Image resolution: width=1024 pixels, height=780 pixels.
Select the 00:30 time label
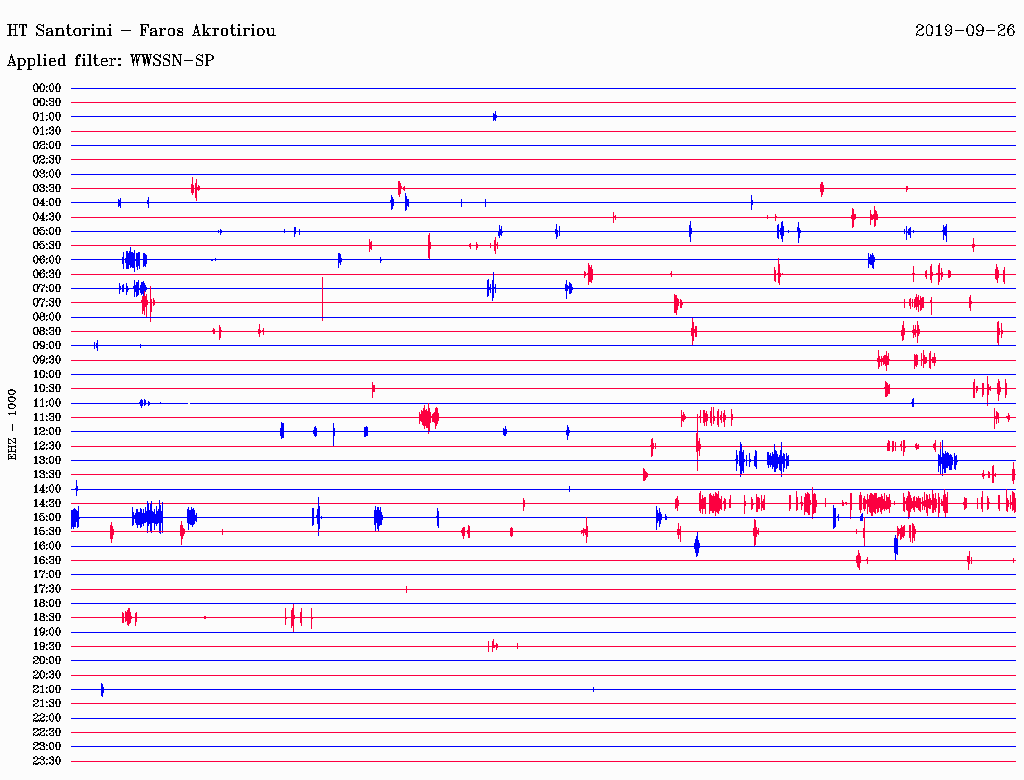(x=47, y=103)
